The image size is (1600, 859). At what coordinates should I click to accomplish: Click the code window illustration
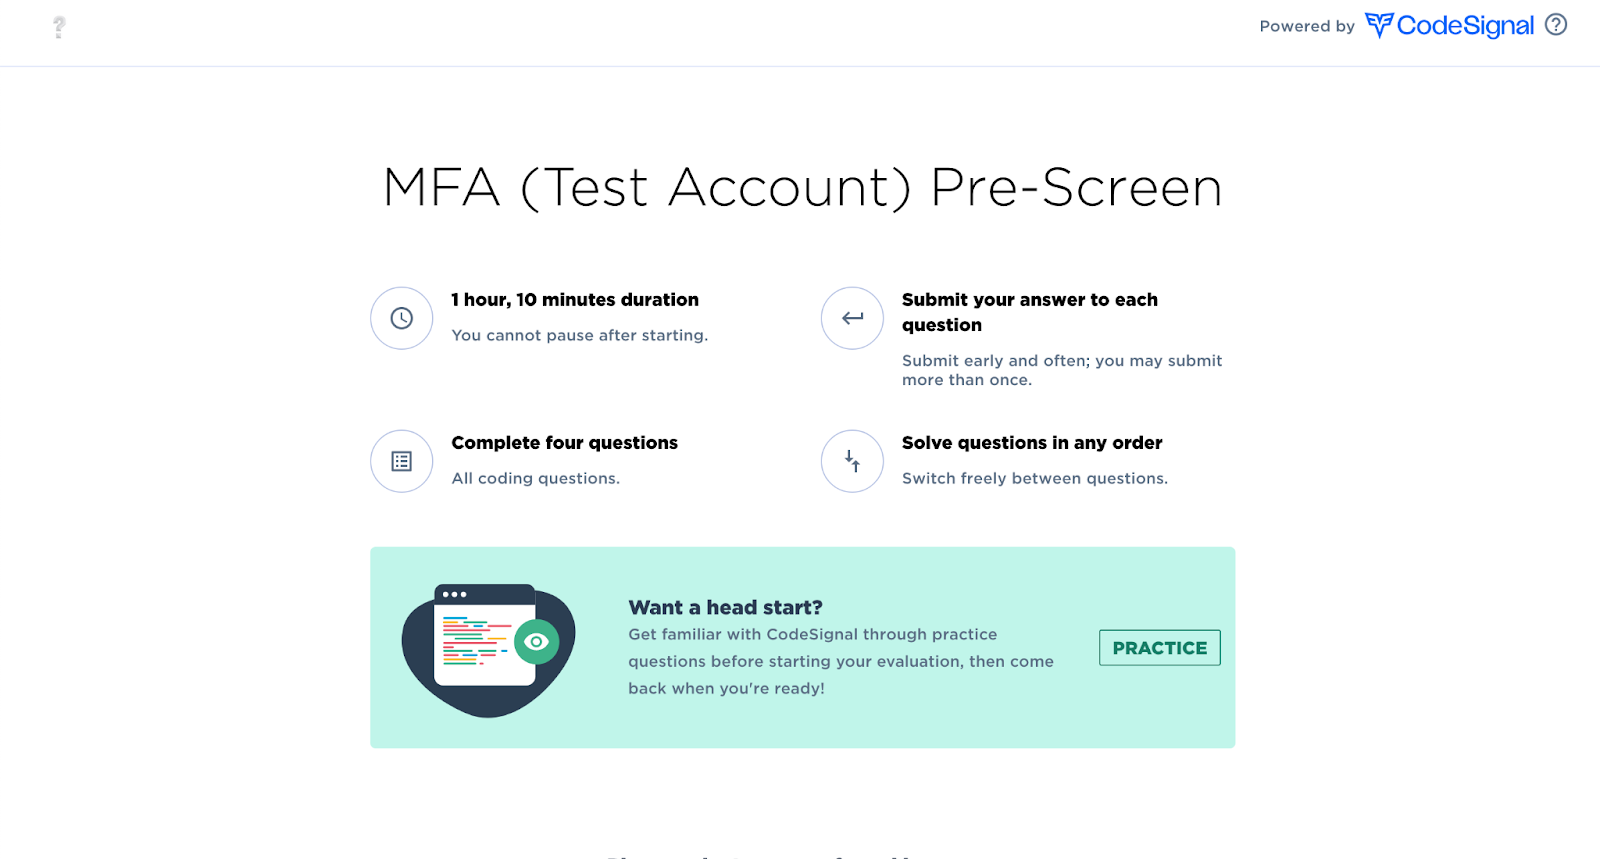pos(485,636)
